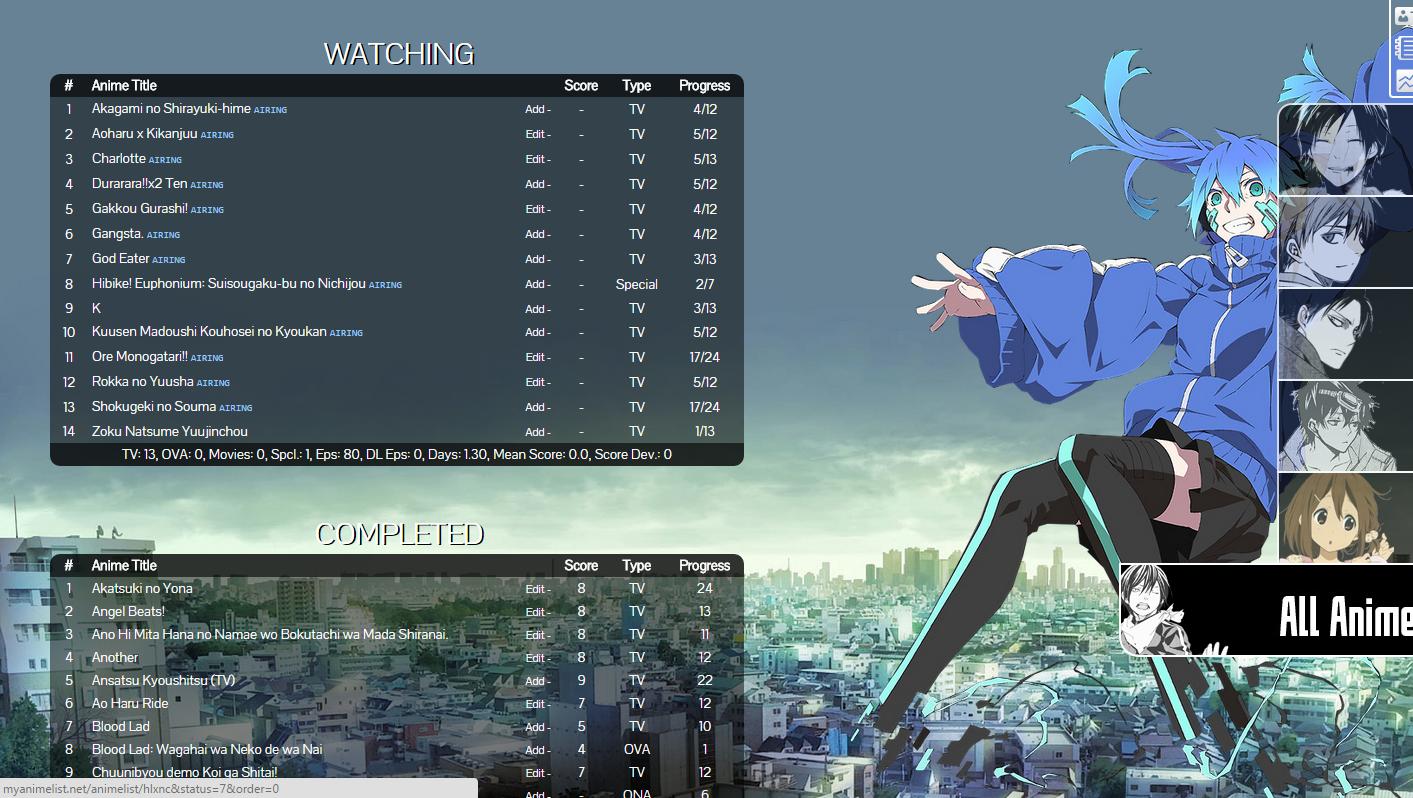This screenshot has height=798, width=1413.
Task: Click Edit for Rokka no Yuusha
Action: tap(535, 383)
